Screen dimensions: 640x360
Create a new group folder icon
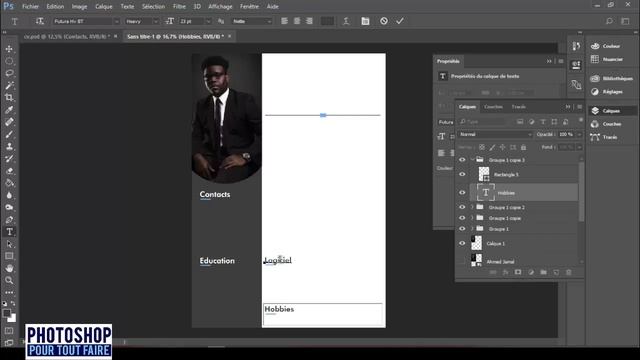click(543, 272)
